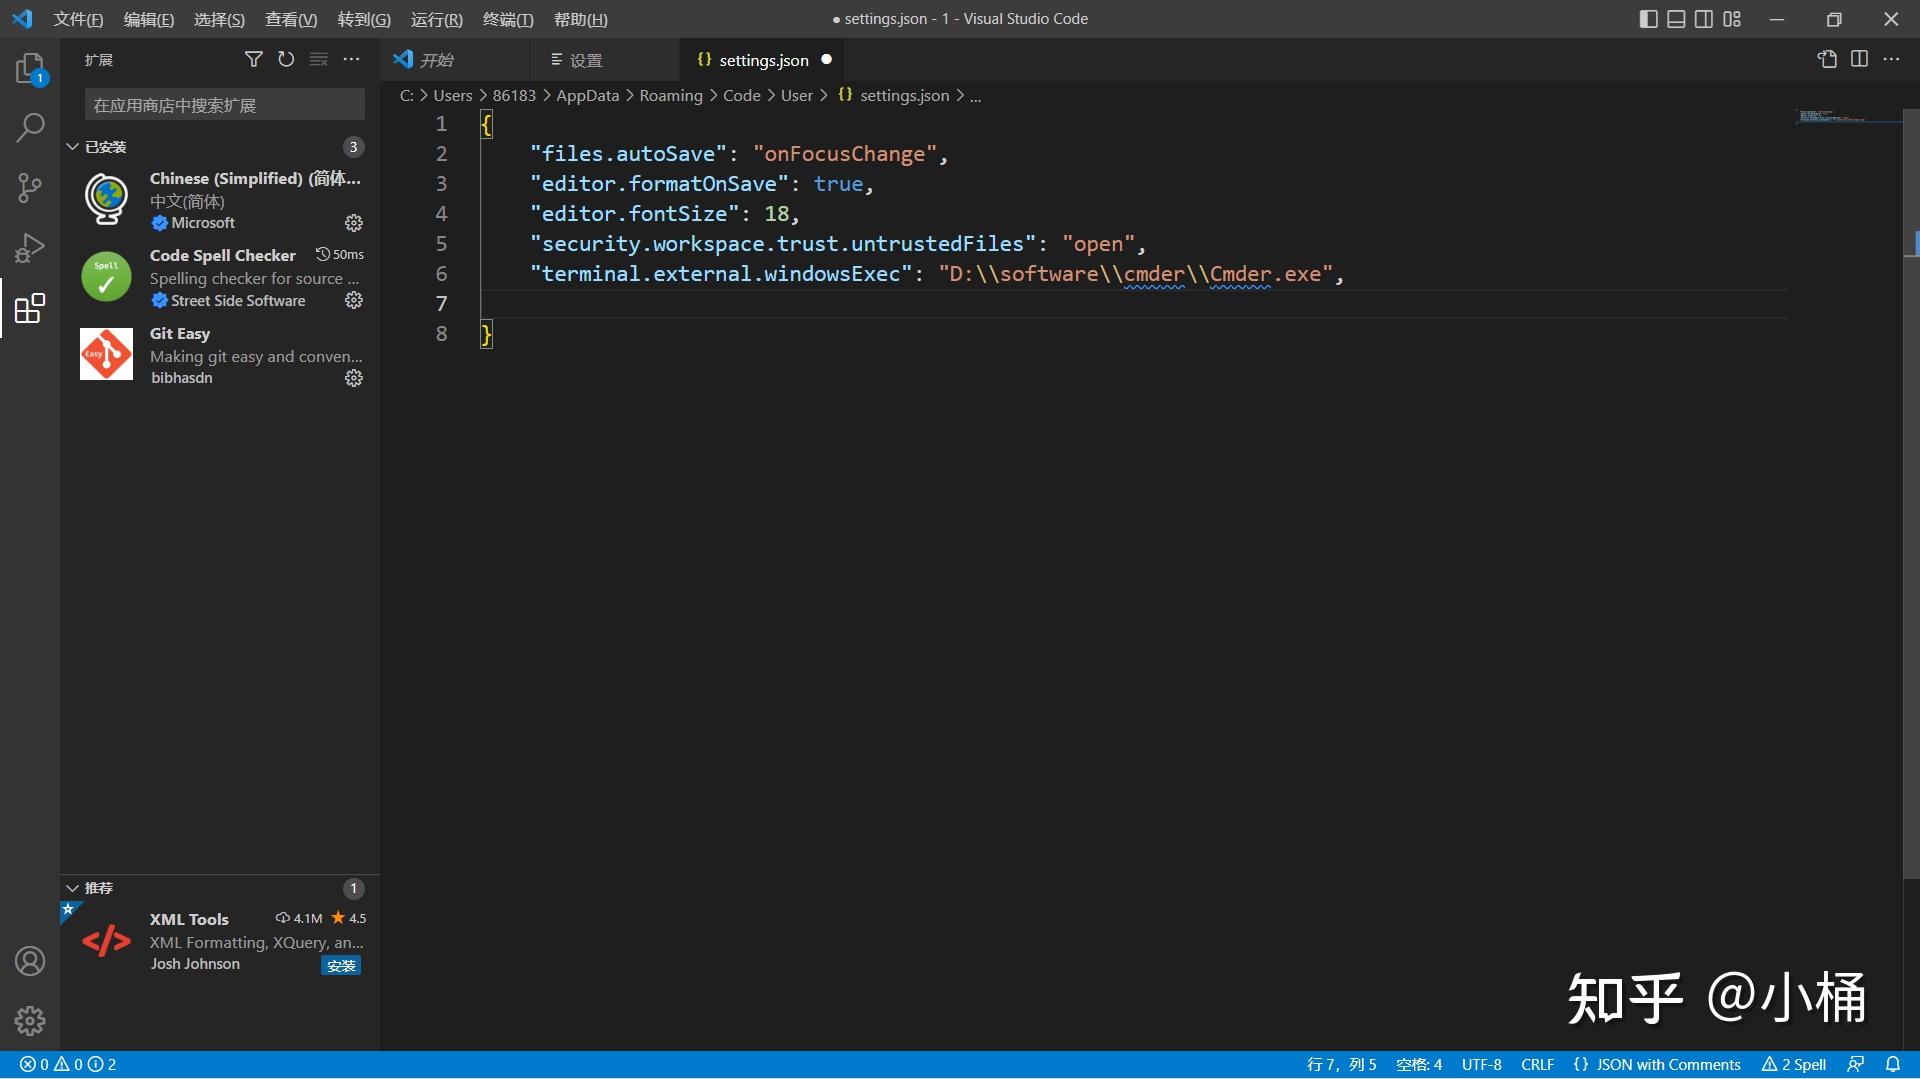Toggle the Split Editor icon
Screen dimensions: 1920x1079
[1860, 59]
